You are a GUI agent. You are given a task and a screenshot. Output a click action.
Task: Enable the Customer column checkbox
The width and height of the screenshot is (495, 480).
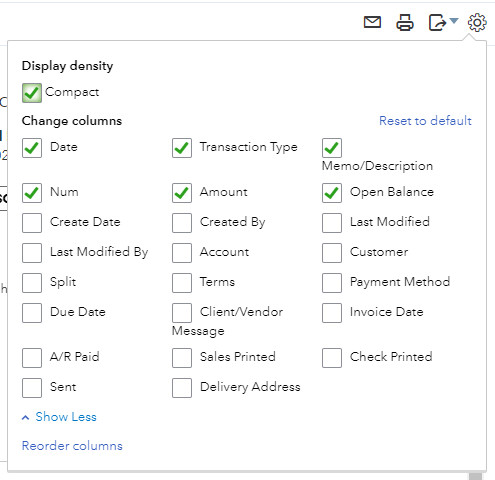(x=332, y=253)
